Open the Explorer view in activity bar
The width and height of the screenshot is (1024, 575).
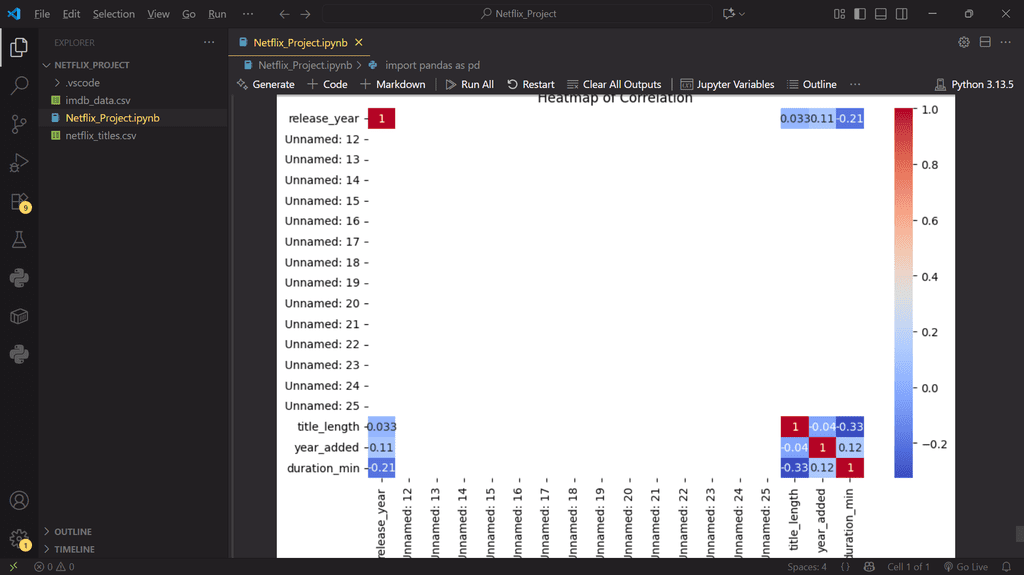coord(19,47)
